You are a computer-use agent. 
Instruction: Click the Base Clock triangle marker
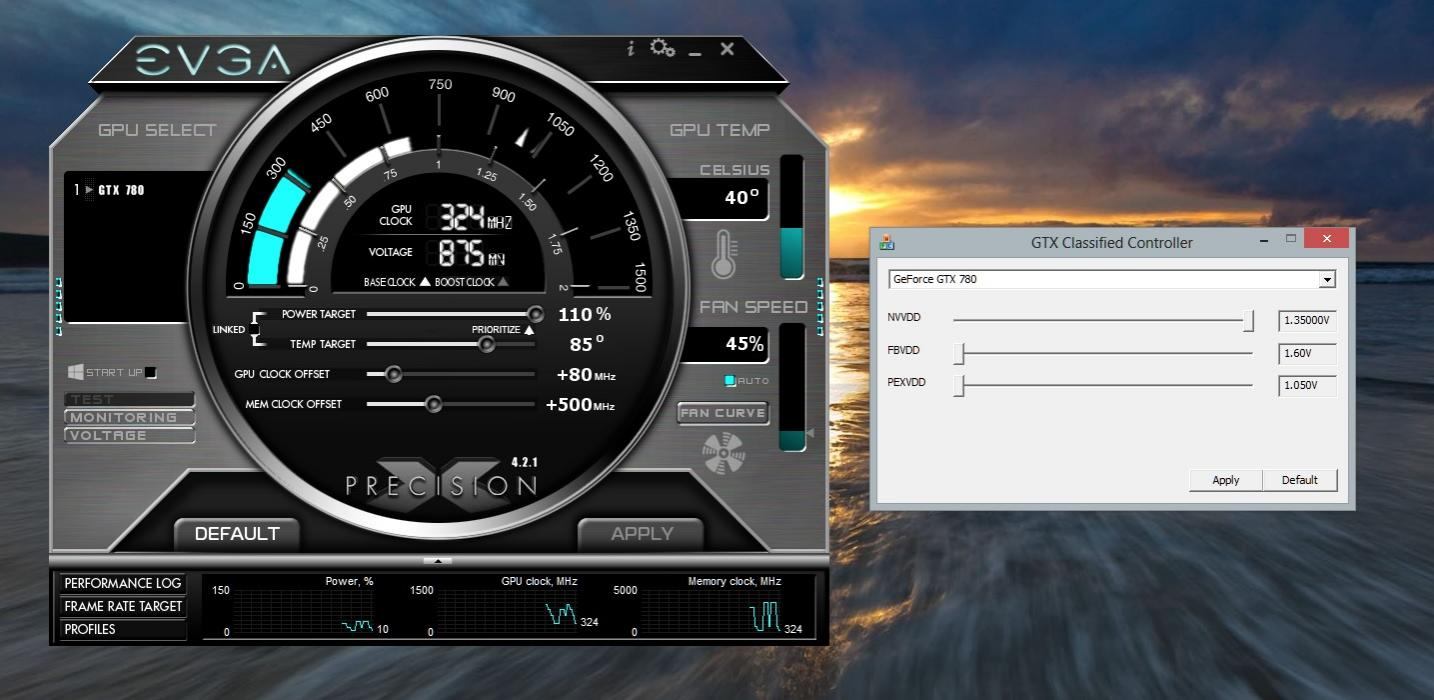(x=425, y=282)
